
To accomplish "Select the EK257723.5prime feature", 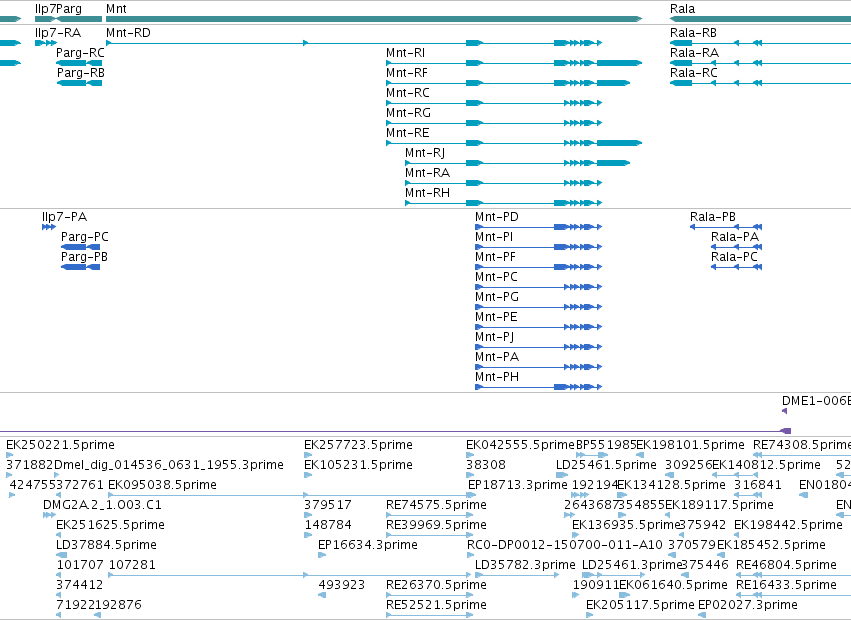I will click(x=358, y=445).
